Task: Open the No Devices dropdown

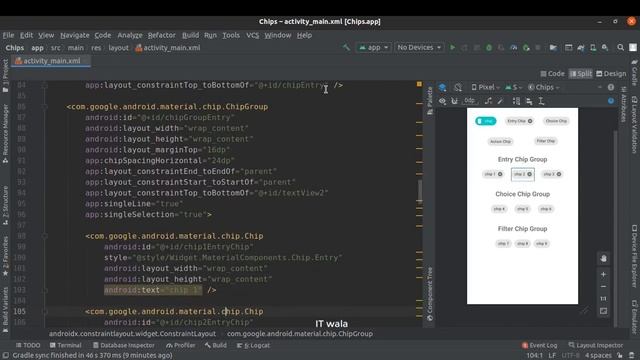Action: (x=419, y=48)
